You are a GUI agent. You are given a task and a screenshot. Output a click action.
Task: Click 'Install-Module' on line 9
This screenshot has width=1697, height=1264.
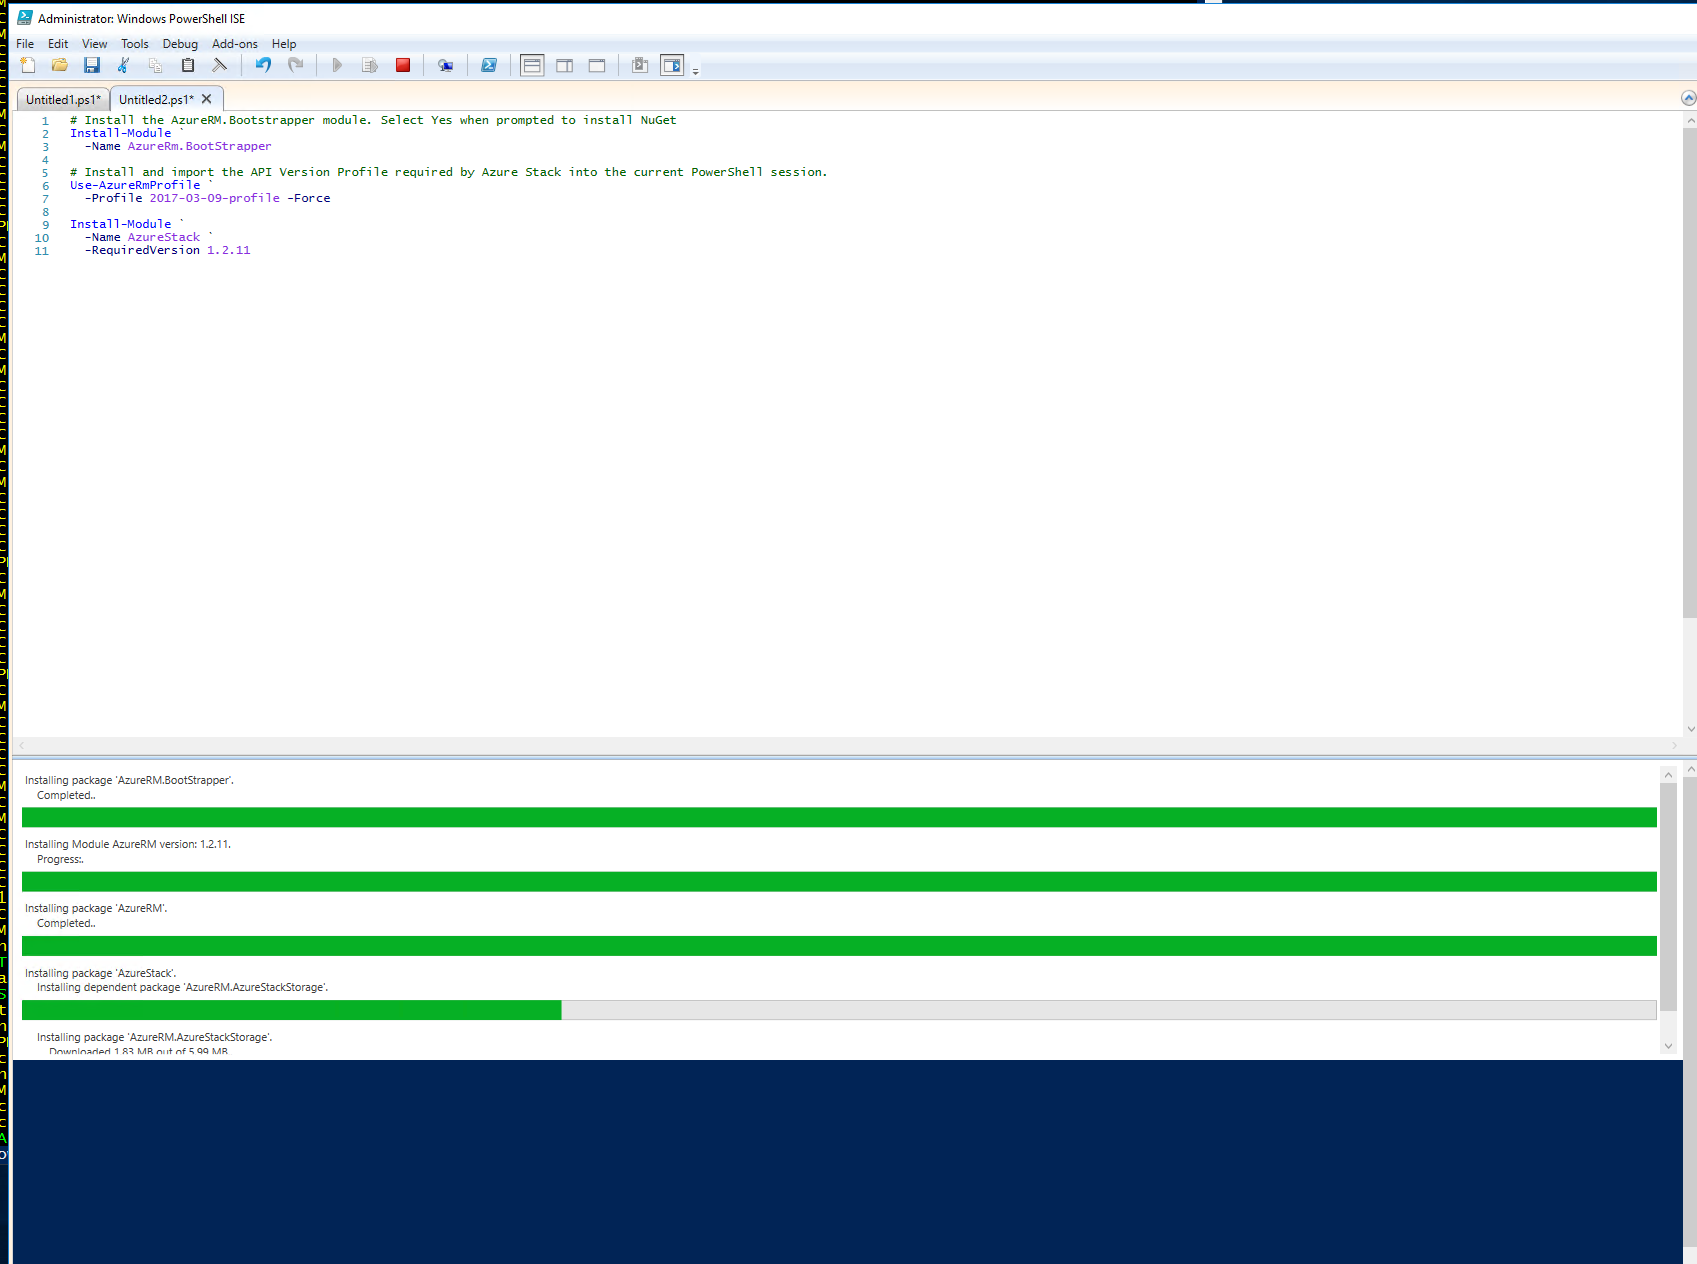click(x=121, y=224)
